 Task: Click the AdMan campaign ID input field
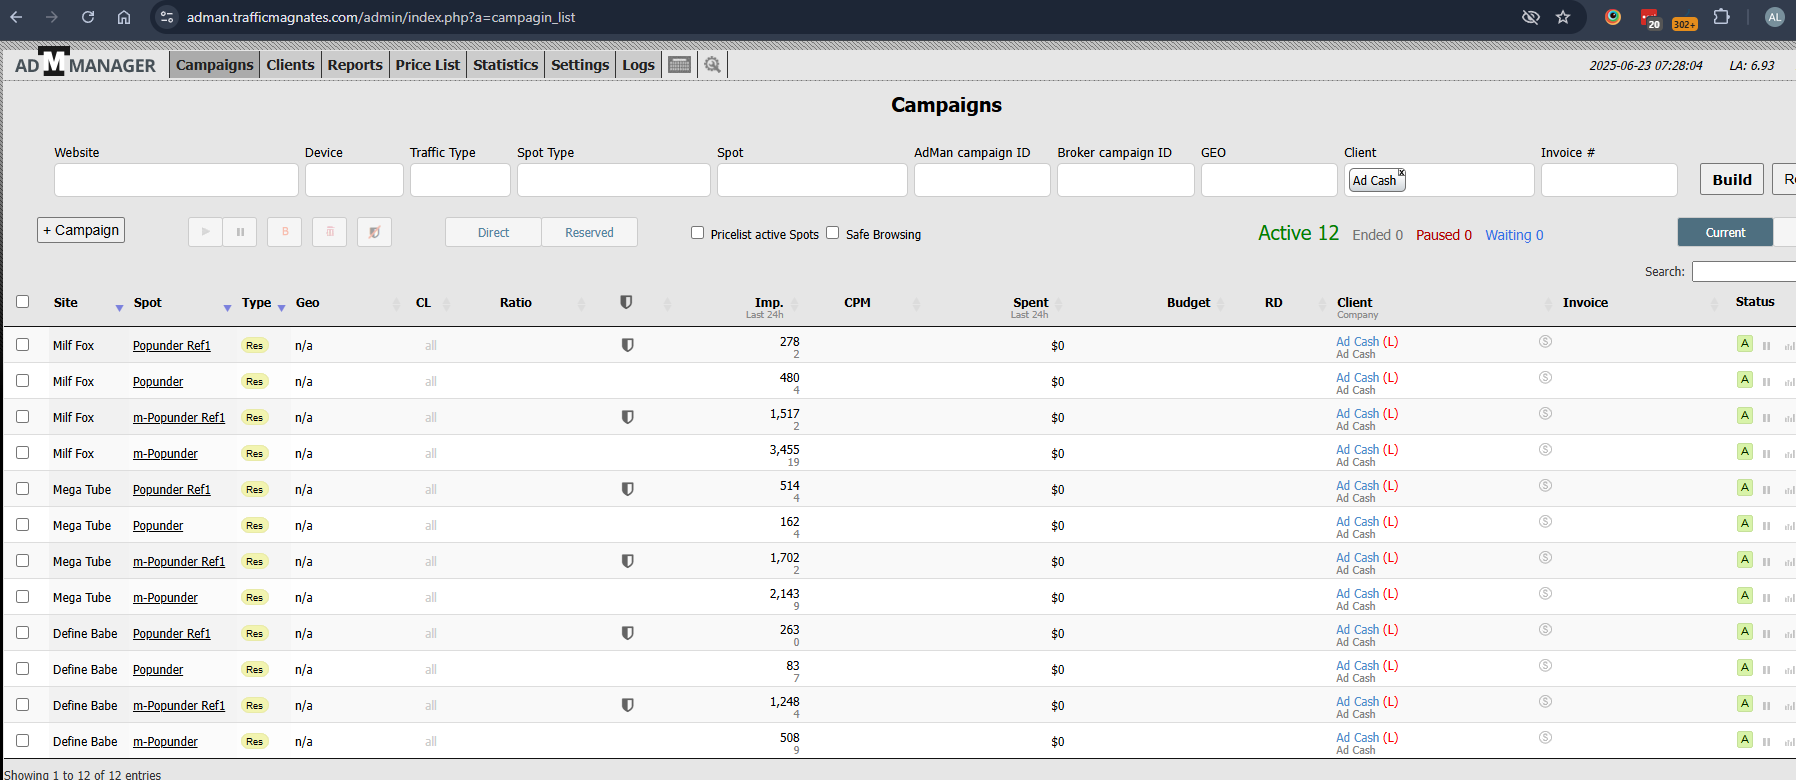pyautogui.click(x=982, y=180)
